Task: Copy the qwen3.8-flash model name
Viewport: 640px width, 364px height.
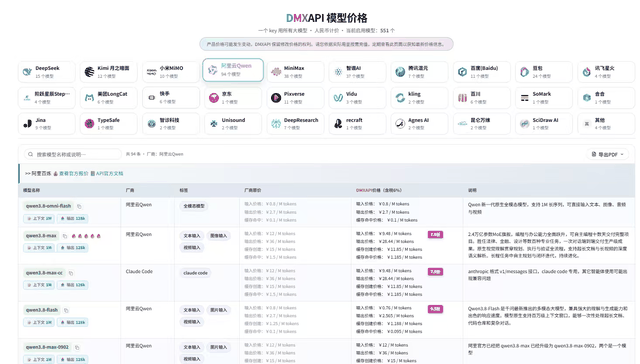Action: [66, 310]
